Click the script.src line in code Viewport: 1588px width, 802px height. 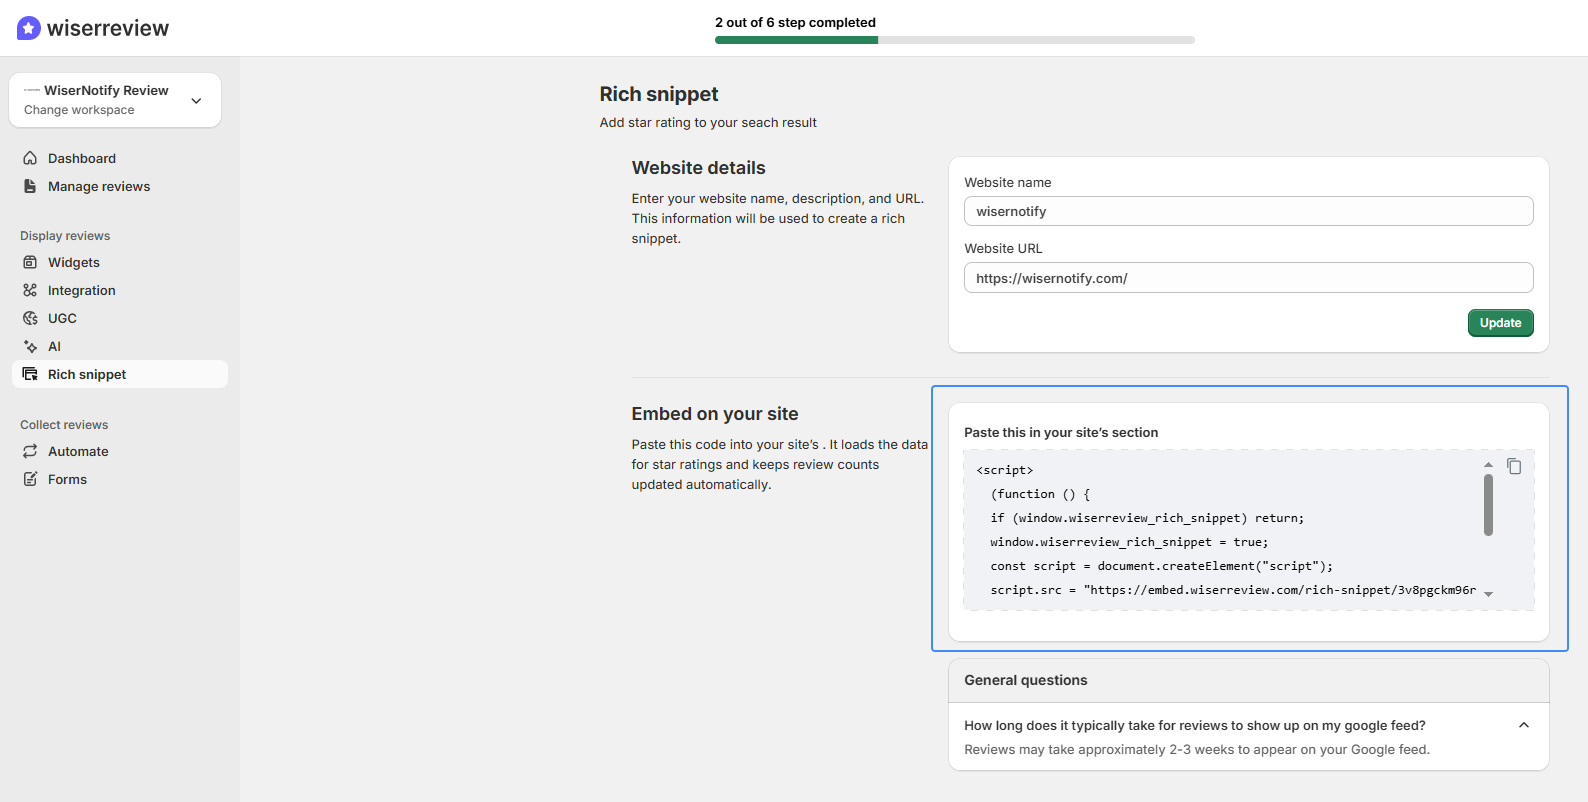1233,590
